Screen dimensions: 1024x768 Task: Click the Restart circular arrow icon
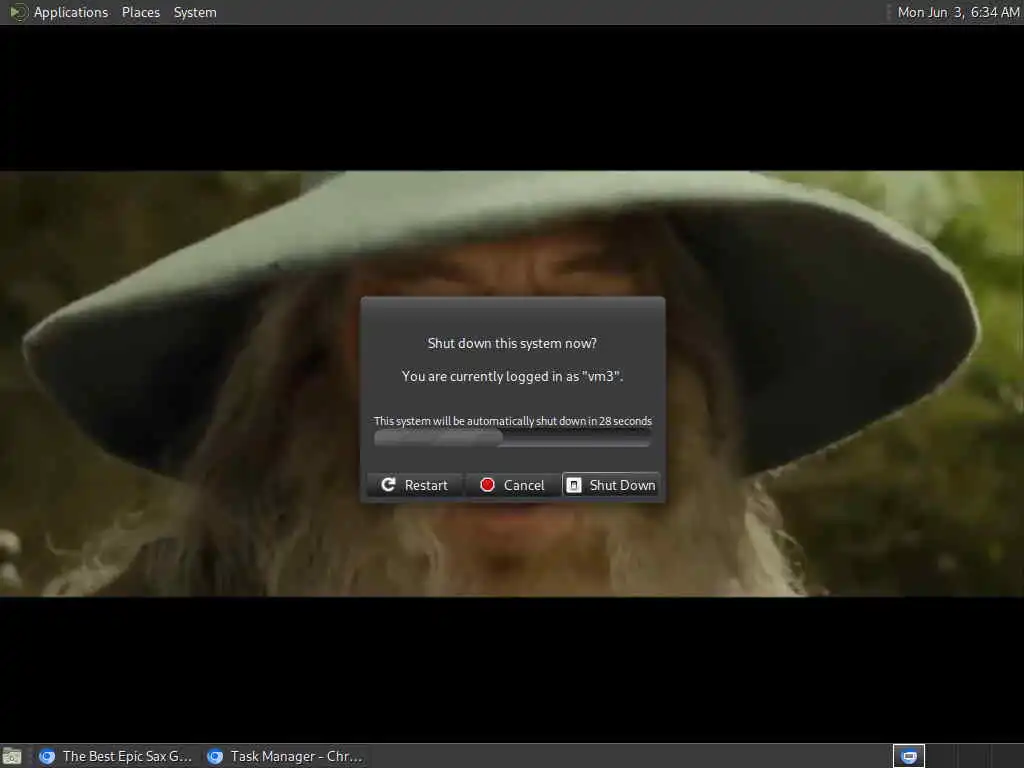[x=388, y=485]
